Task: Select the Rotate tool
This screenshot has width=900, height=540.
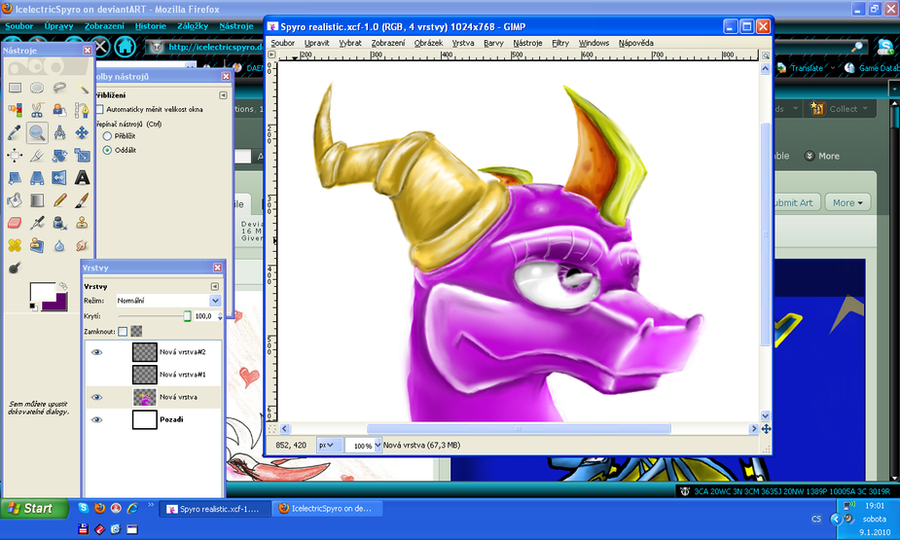Action: pyautogui.click(x=60, y=156)
